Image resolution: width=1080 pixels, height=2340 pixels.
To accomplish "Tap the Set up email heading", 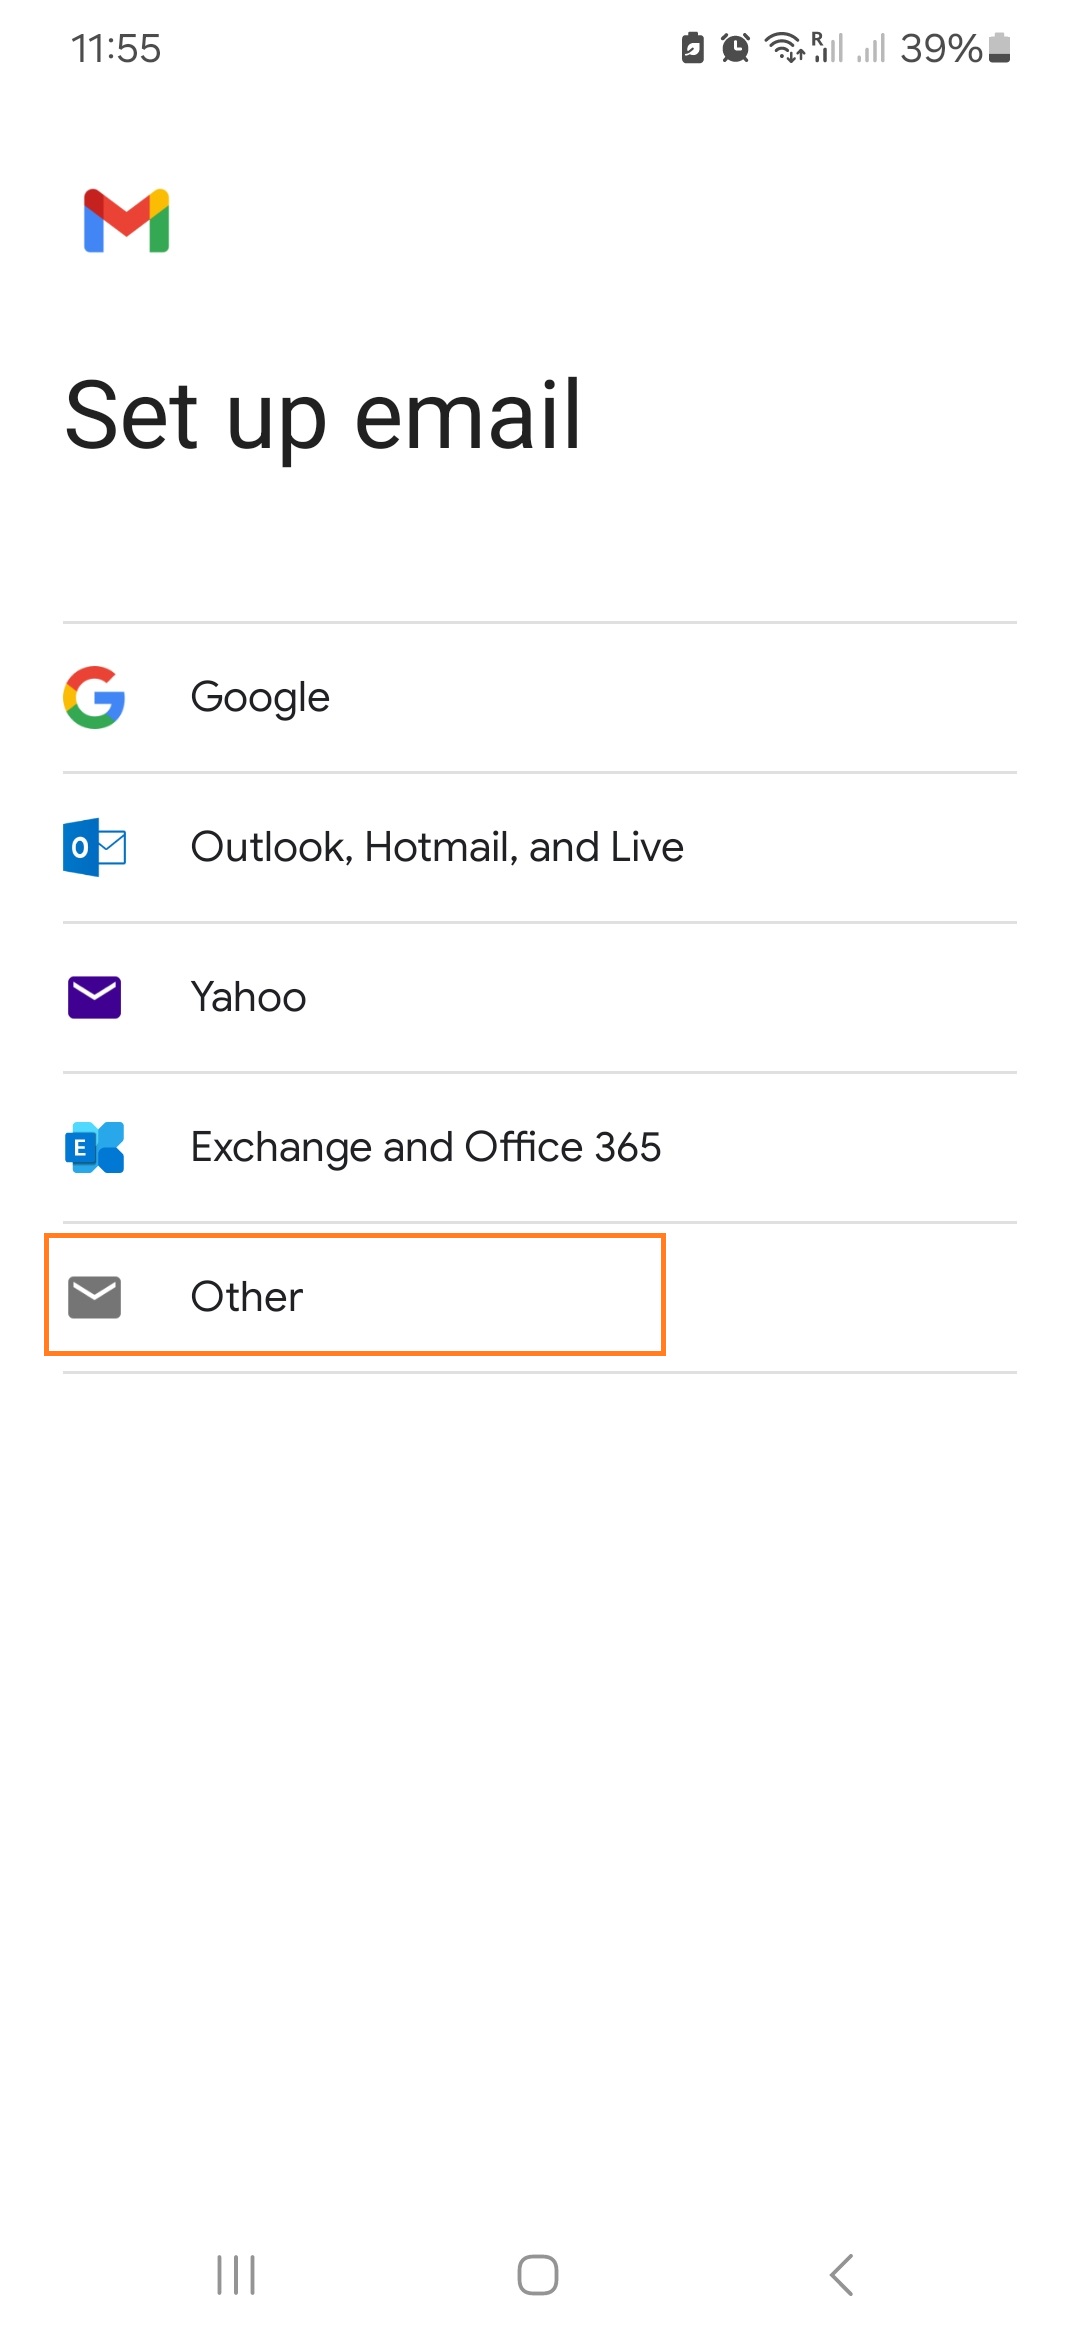I will (322, 417).
